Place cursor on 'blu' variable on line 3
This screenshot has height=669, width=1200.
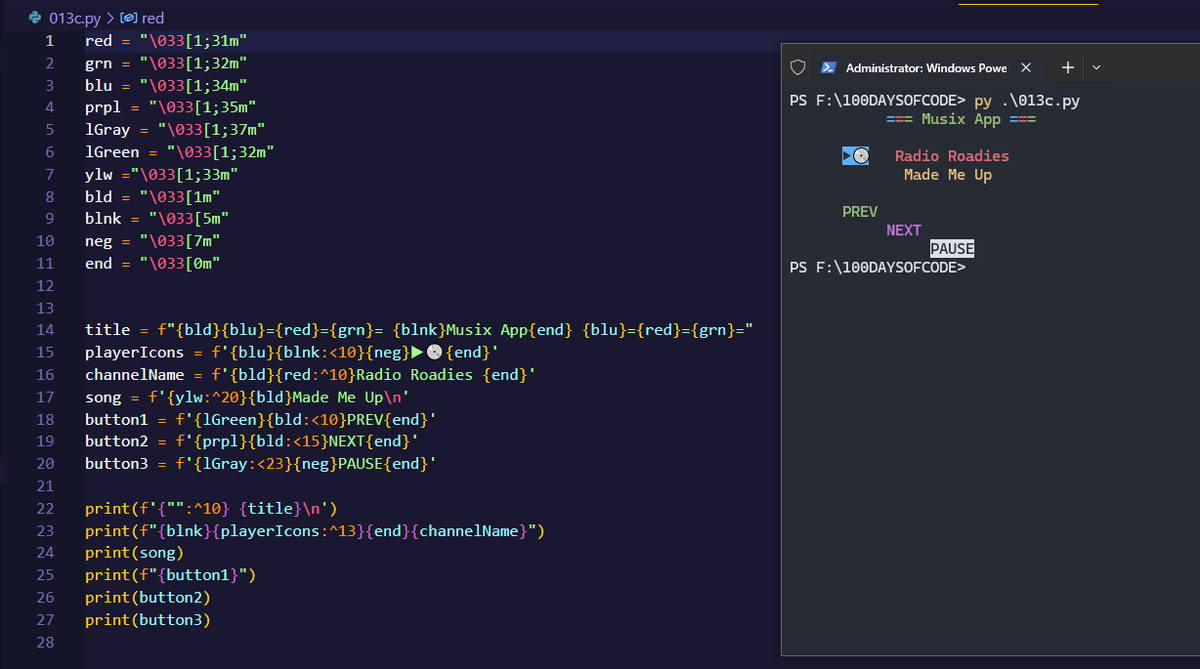pyautogui.click(x=99, y=85)
